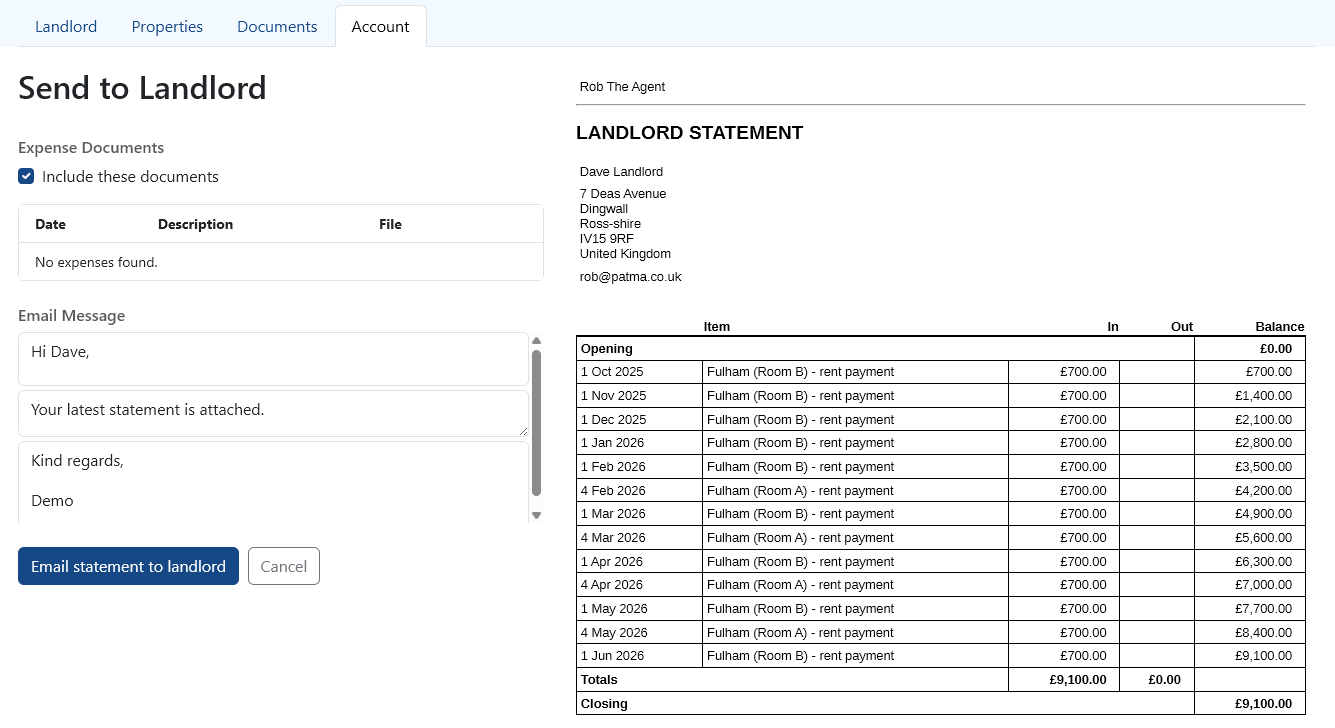Click the 'Hi Dave,' greeting field
Image resolution: width=1335 pixels, height=728 pixels.
[273, 359]
